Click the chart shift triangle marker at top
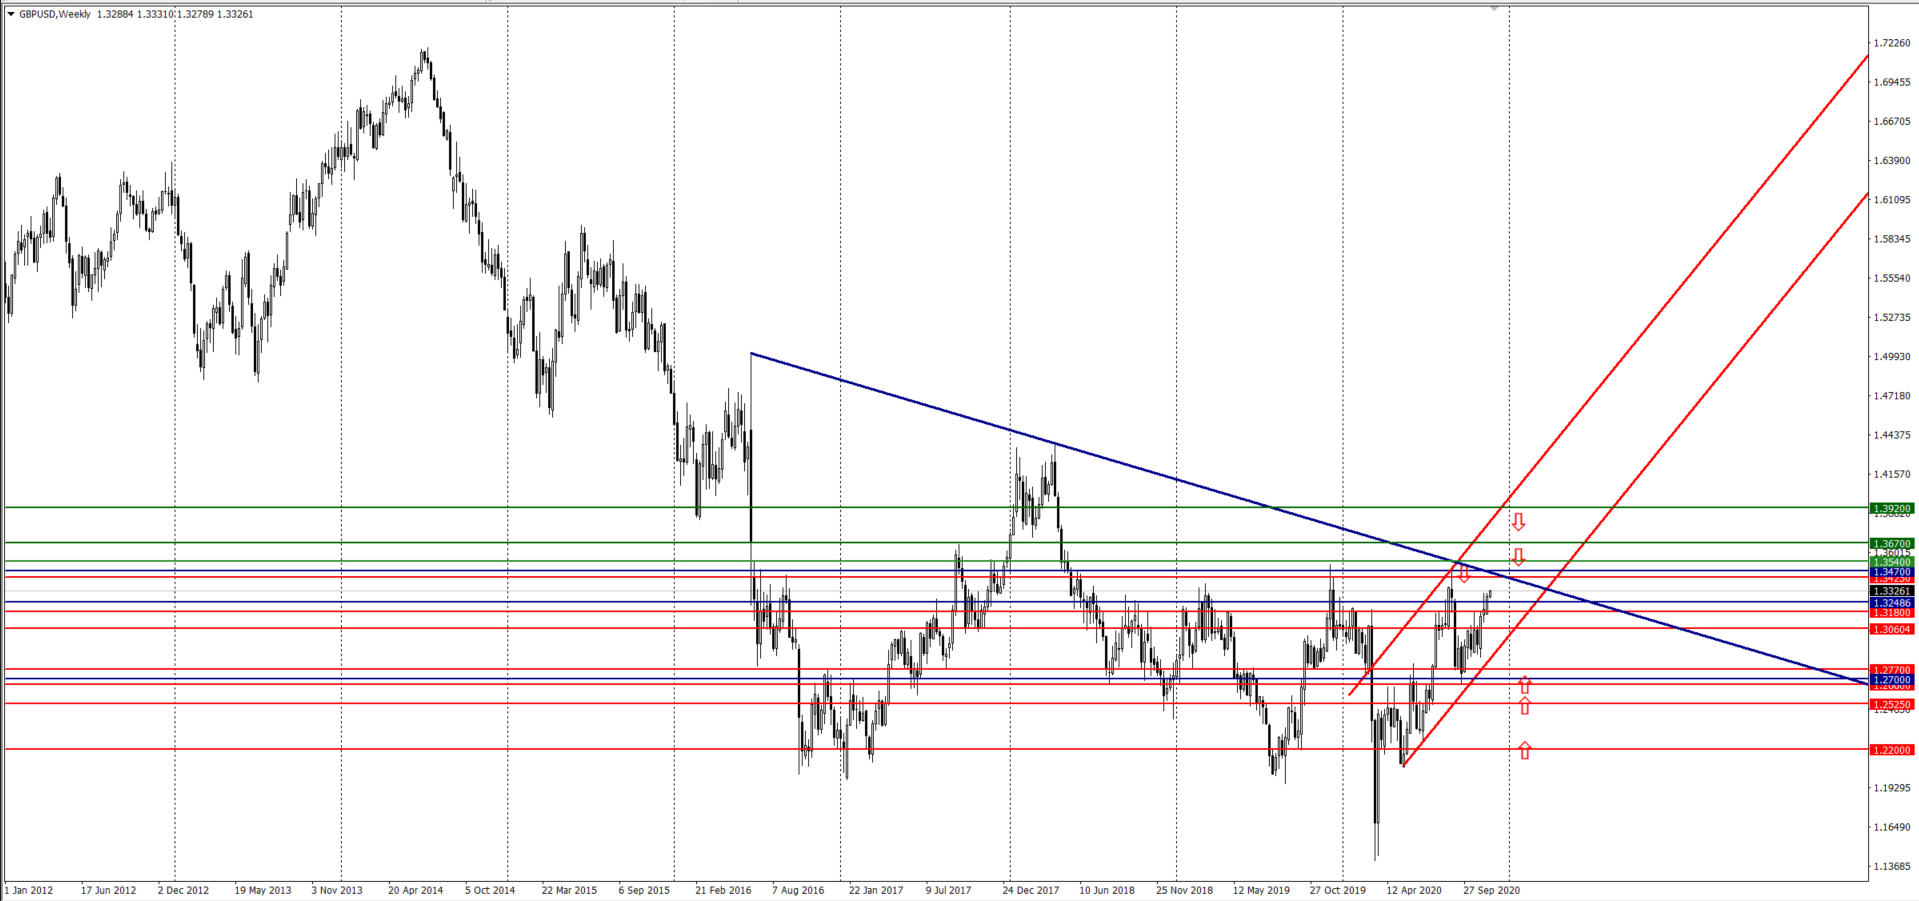Viewport: 1919px width, 901px height. click(1494, 8)
